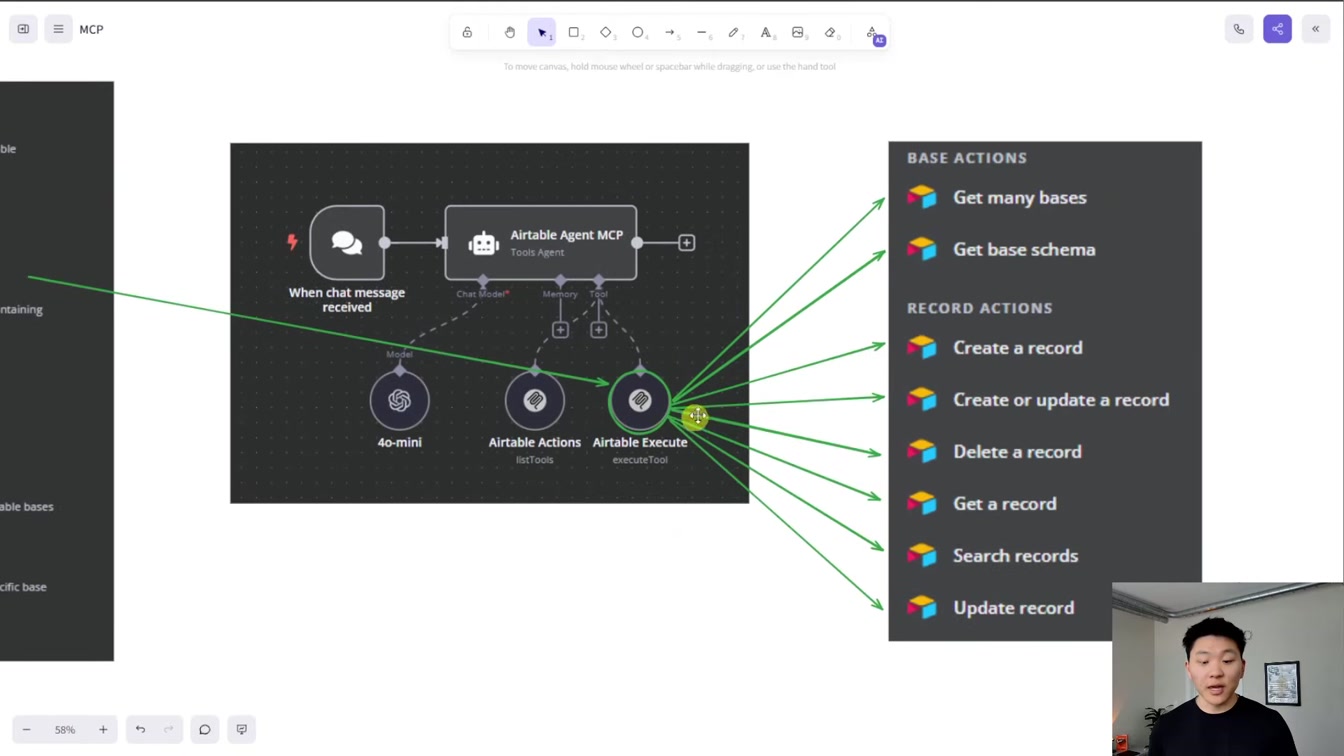The width and height of the screenshot is (1344, 756).
Task: Start a call with the phone icon
Action: click(x=1239, y=29)
